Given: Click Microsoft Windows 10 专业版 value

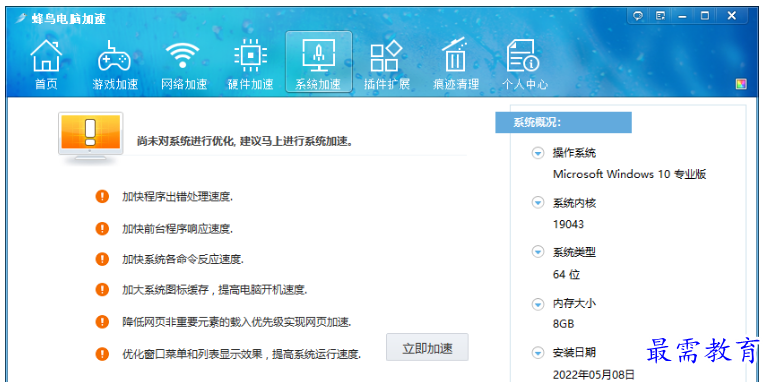Looking at the screenshot, I should (x=629, y=174).
